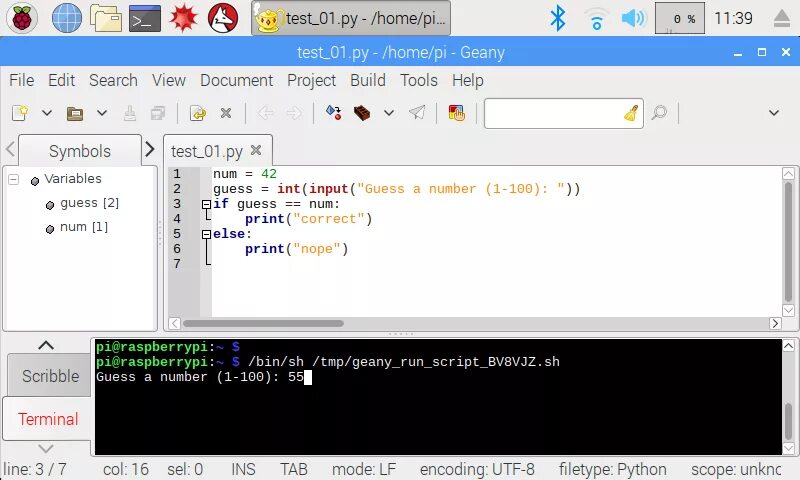Viewport: 800px width, 480px height.
Task: Open the Wi-Fi network menu
Action: [x=596, y=19]
